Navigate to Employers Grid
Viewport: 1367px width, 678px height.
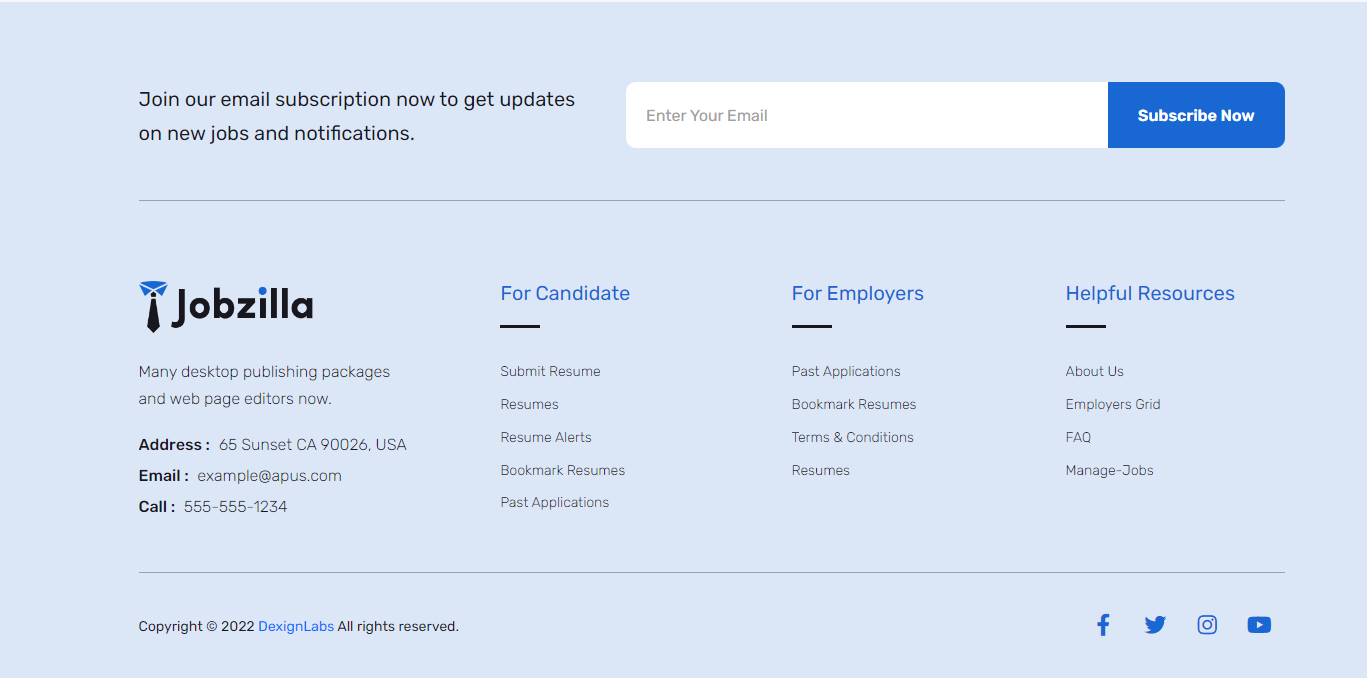[1113, 404]
